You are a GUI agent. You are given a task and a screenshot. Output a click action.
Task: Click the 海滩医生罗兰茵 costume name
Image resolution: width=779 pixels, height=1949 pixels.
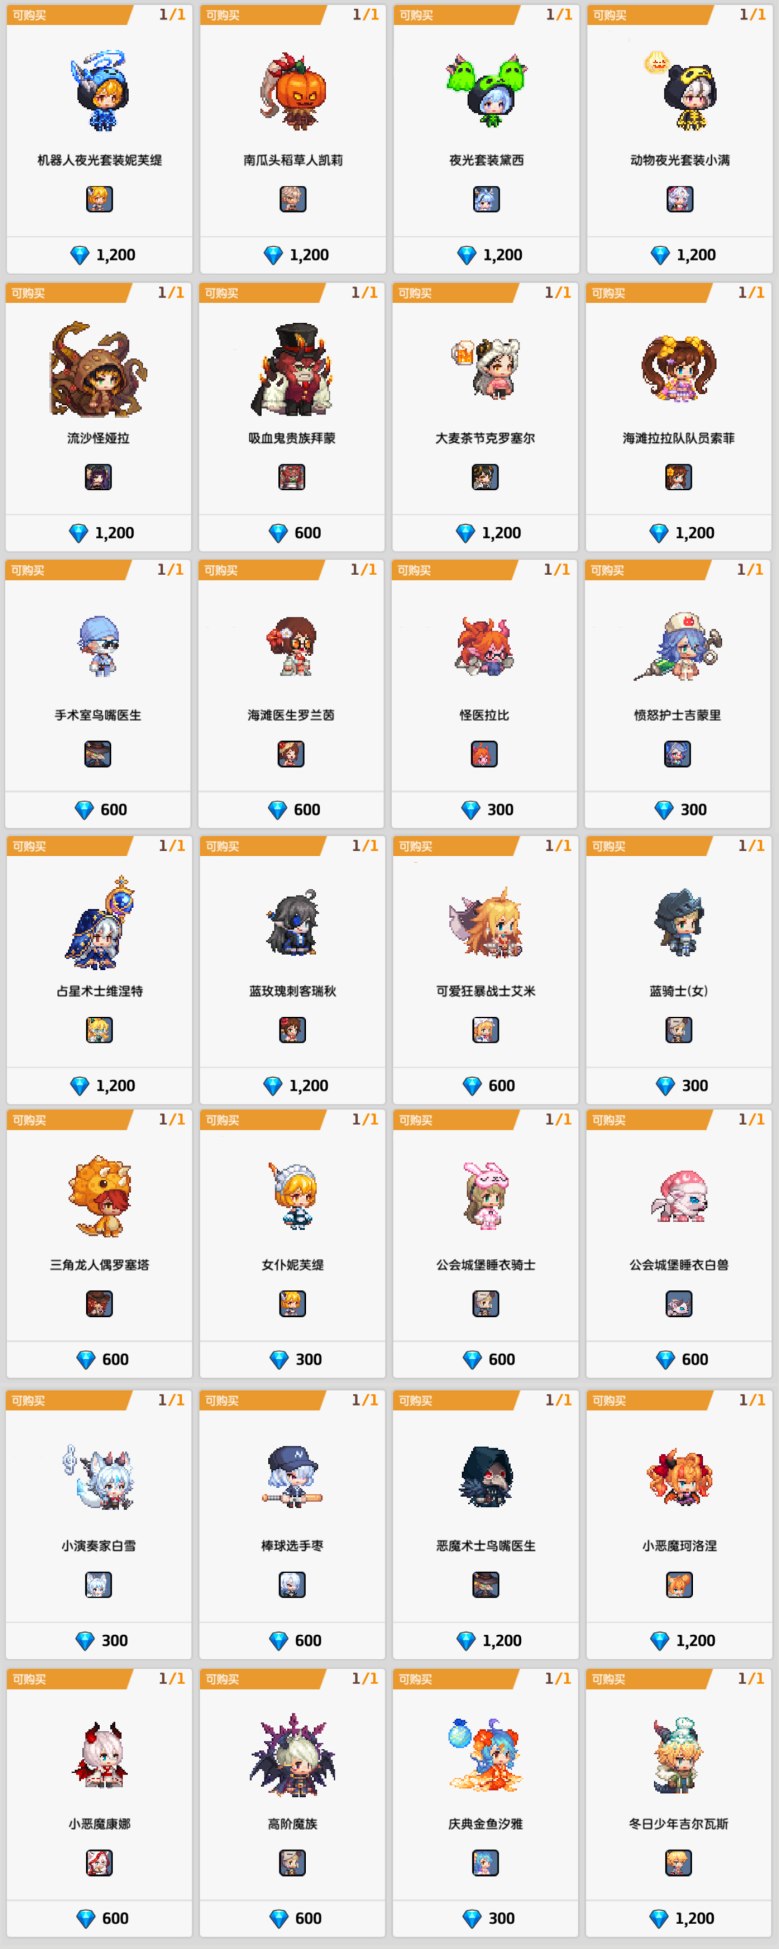(291, 715)
